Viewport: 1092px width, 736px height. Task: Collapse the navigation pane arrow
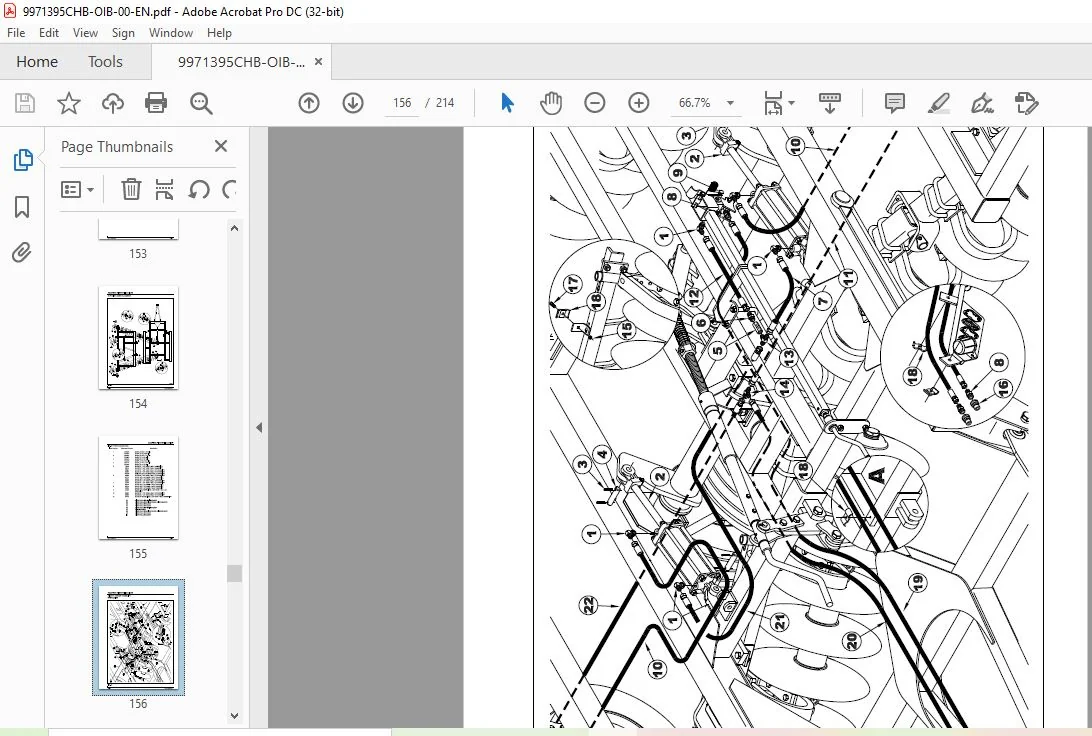pos(259,428)
